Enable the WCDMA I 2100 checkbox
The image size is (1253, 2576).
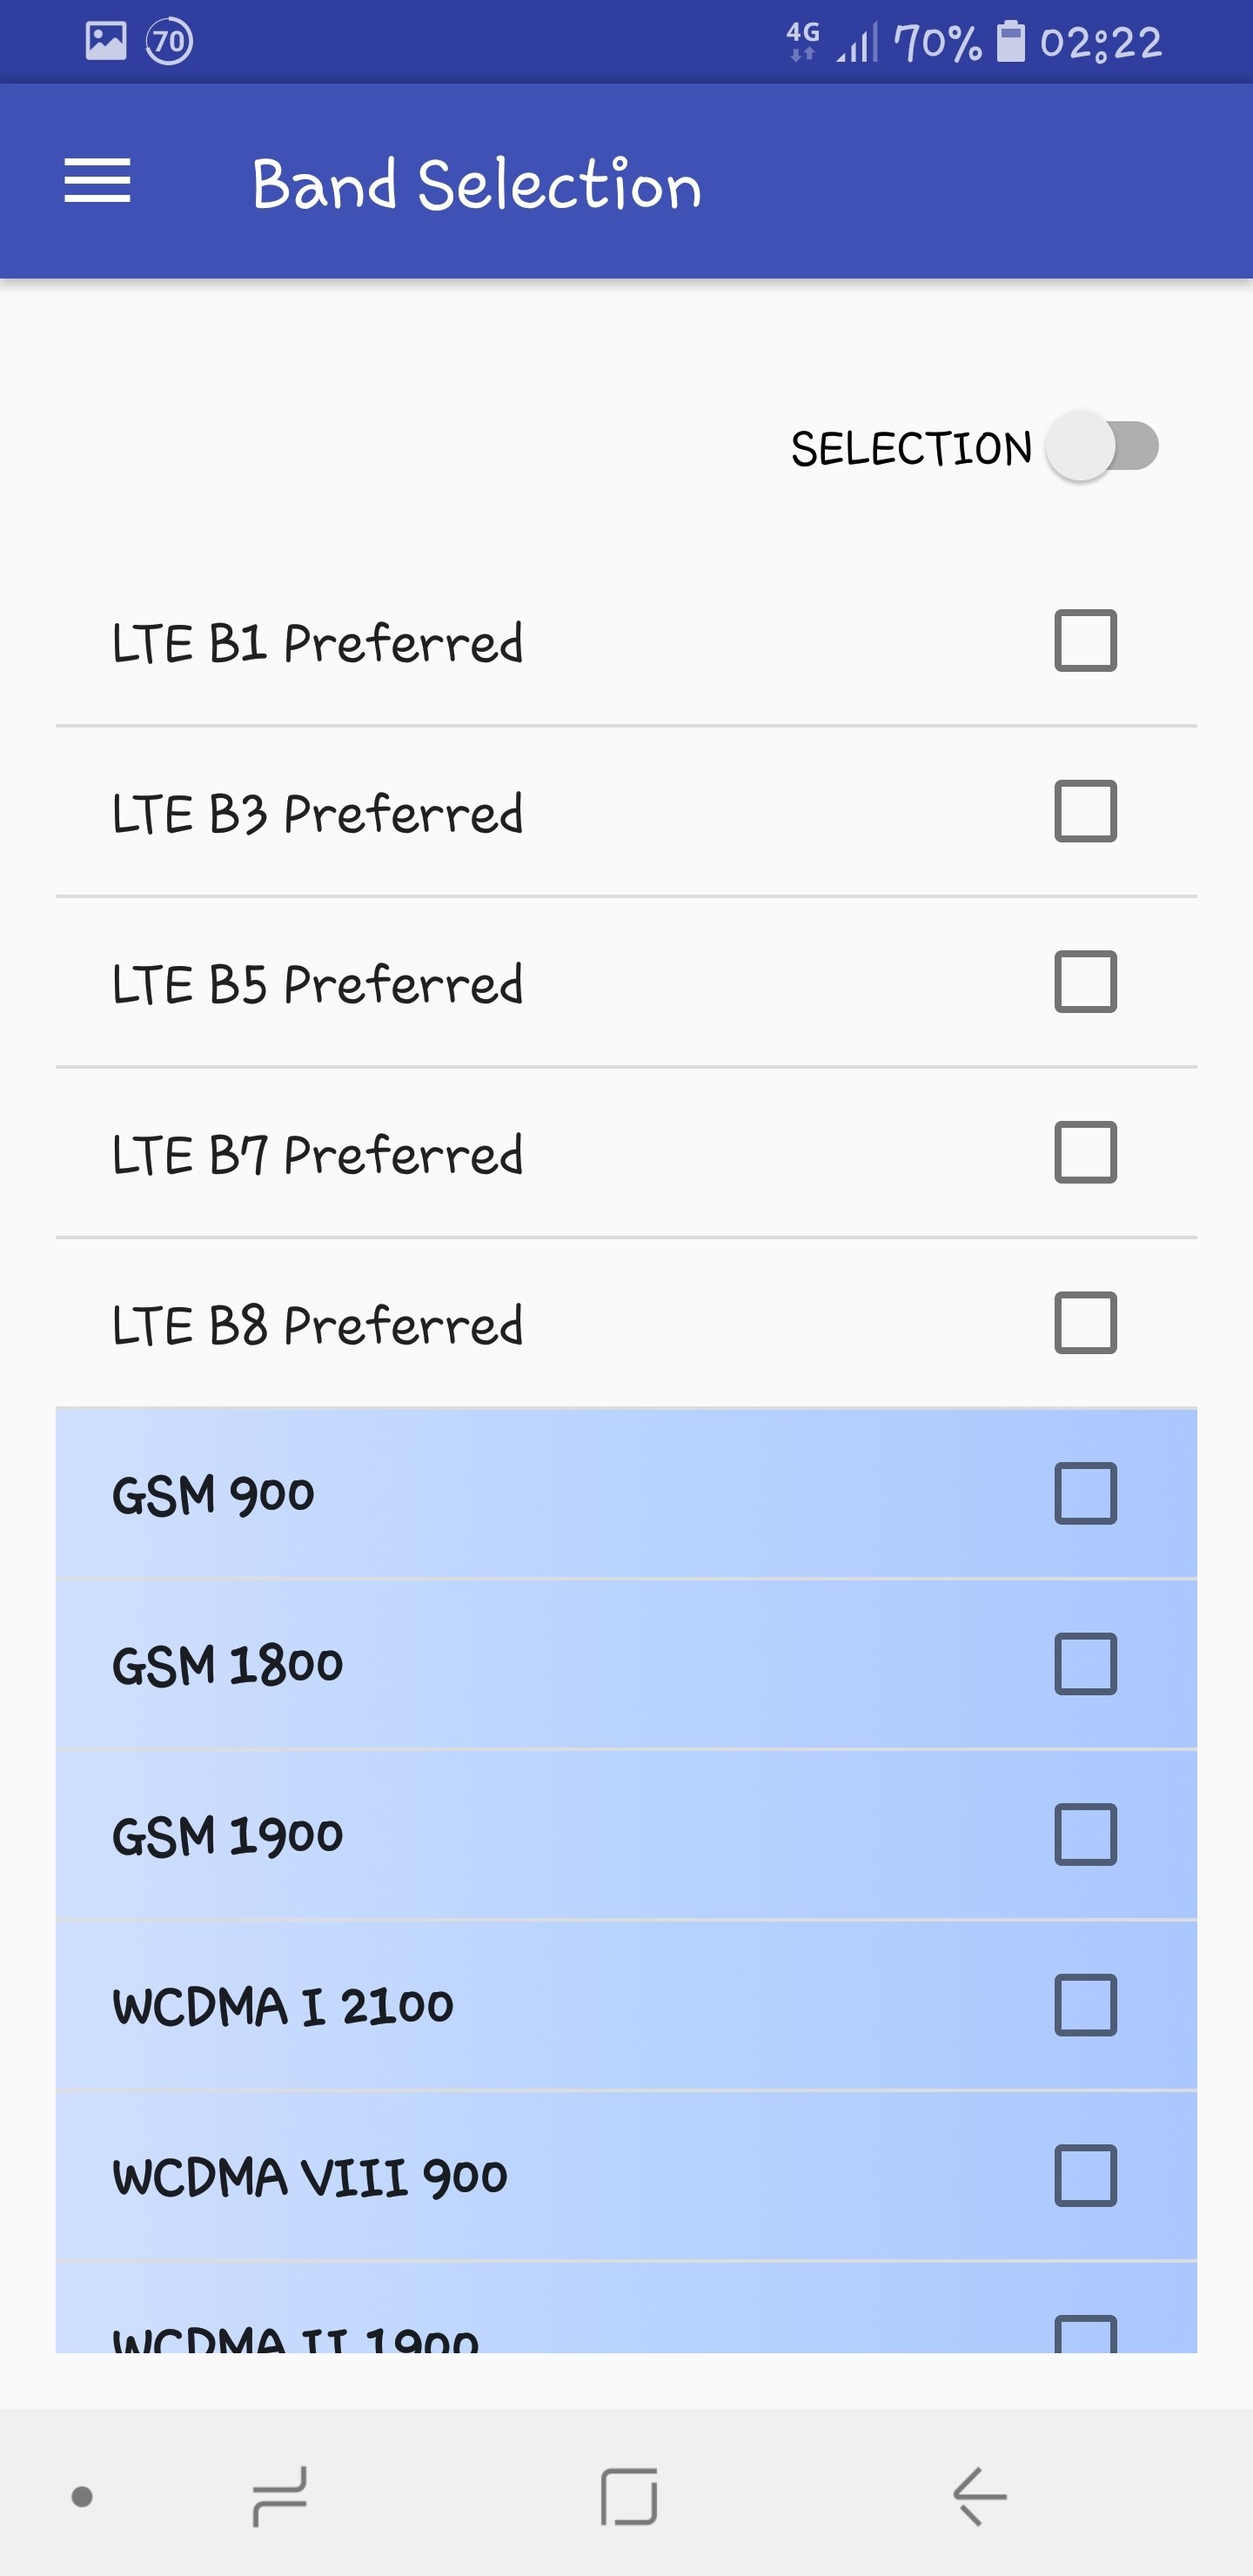pos(1085,2005)
